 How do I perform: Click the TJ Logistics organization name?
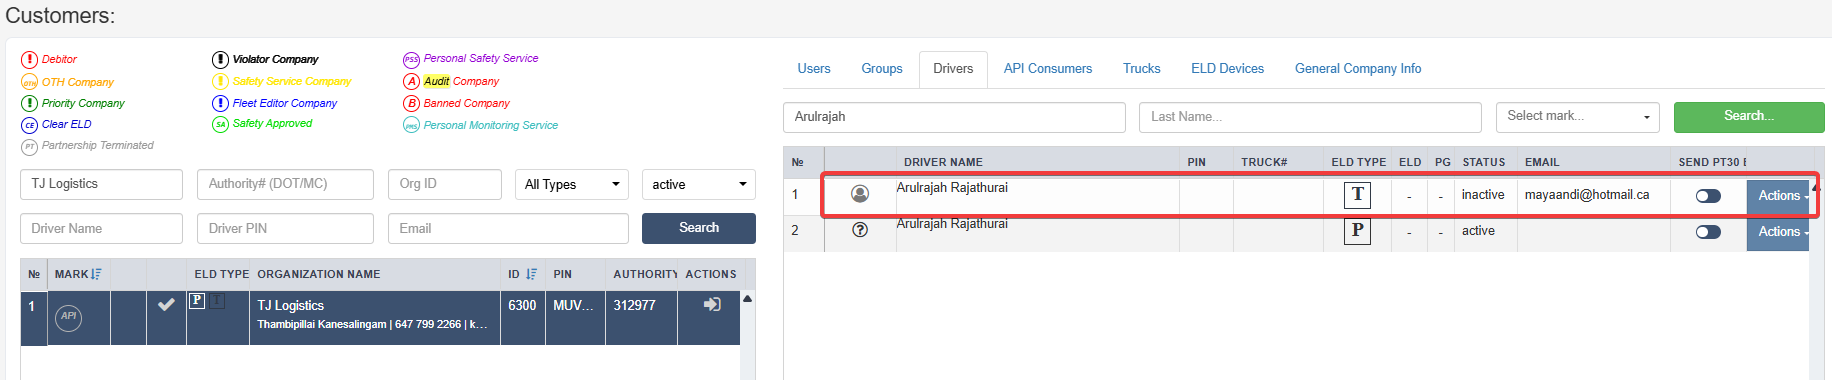[x=290, y=305]
